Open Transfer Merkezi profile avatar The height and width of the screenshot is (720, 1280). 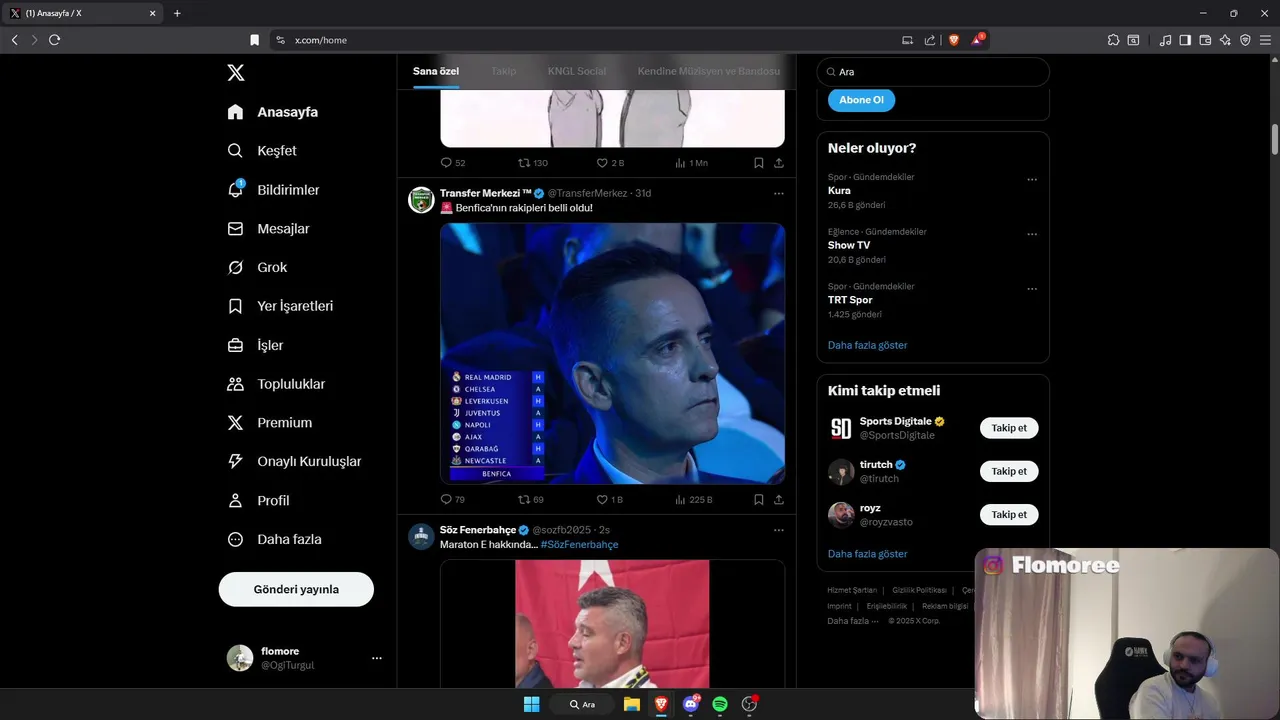point(421,199)
